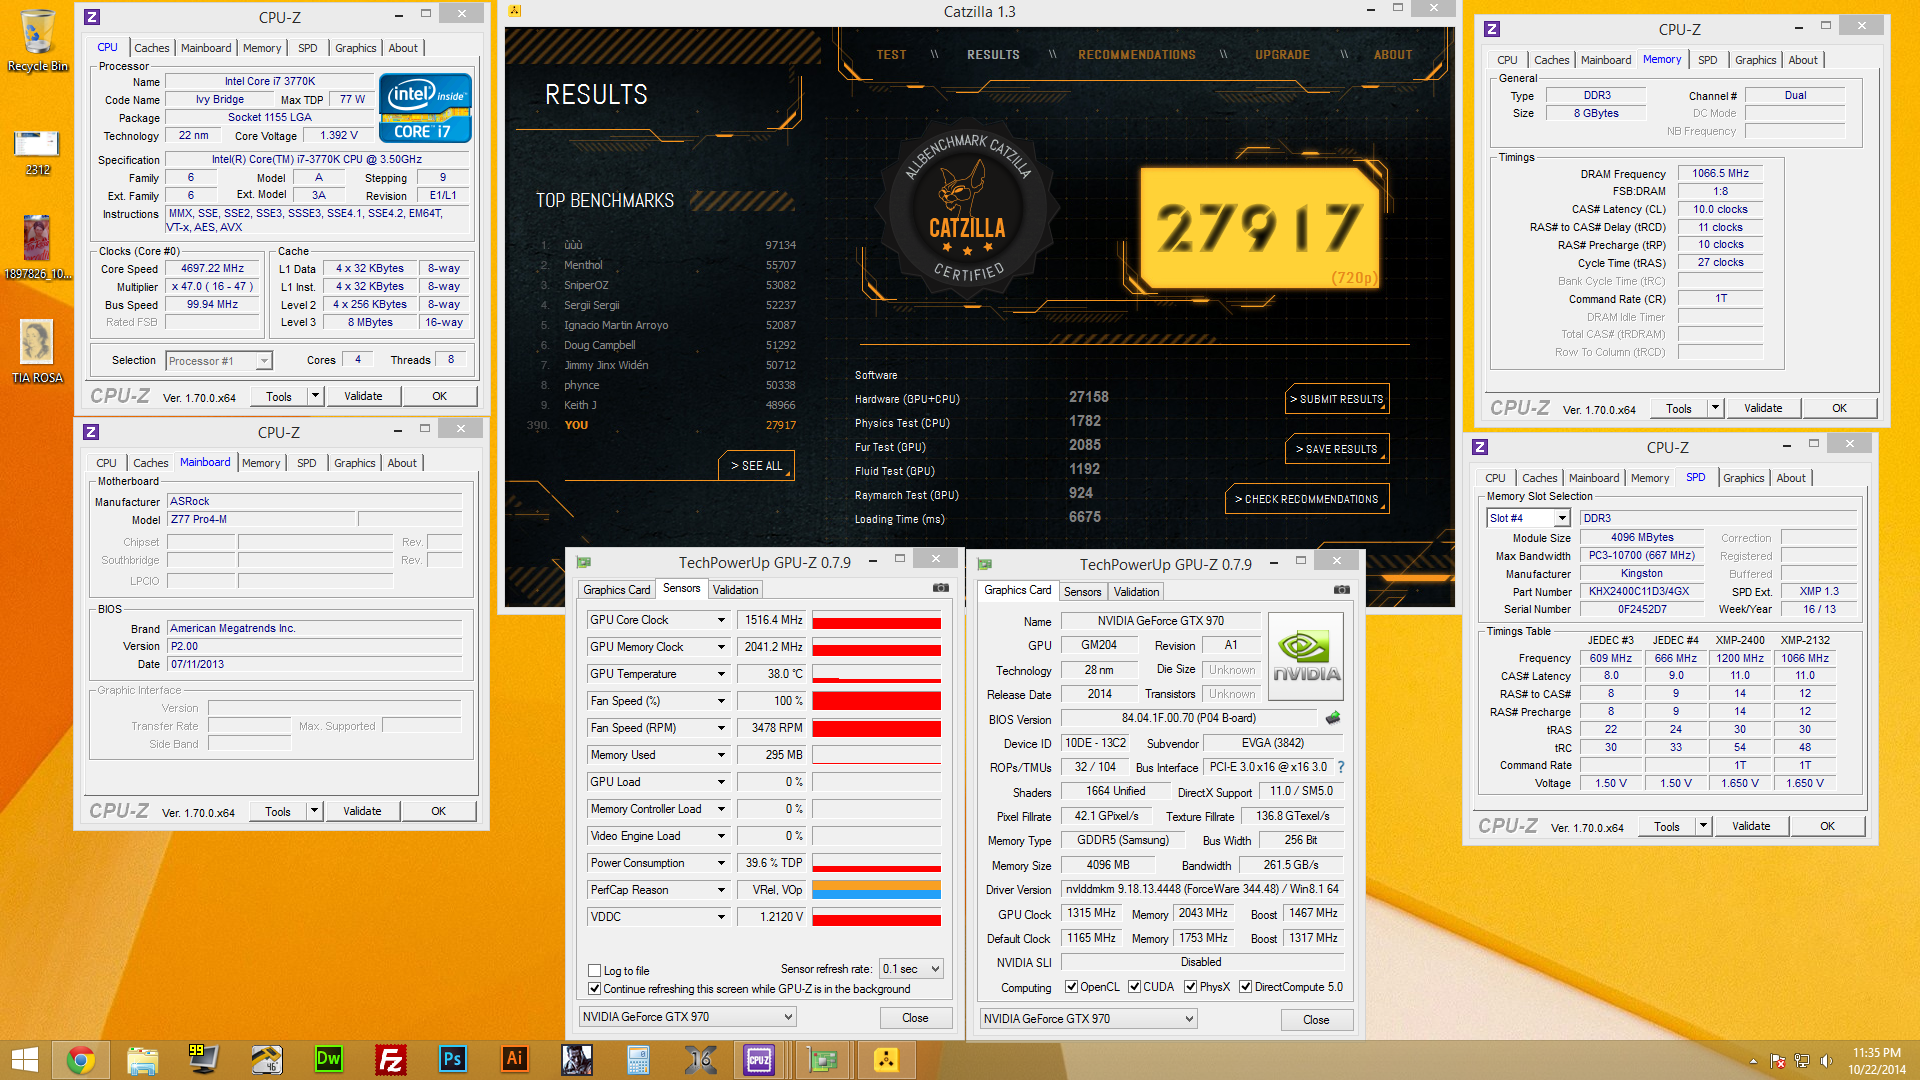1920x1080 pixels.
Task: Click Validate in CPU-Z Mainboard window
Action: click(x=362, y=811)
